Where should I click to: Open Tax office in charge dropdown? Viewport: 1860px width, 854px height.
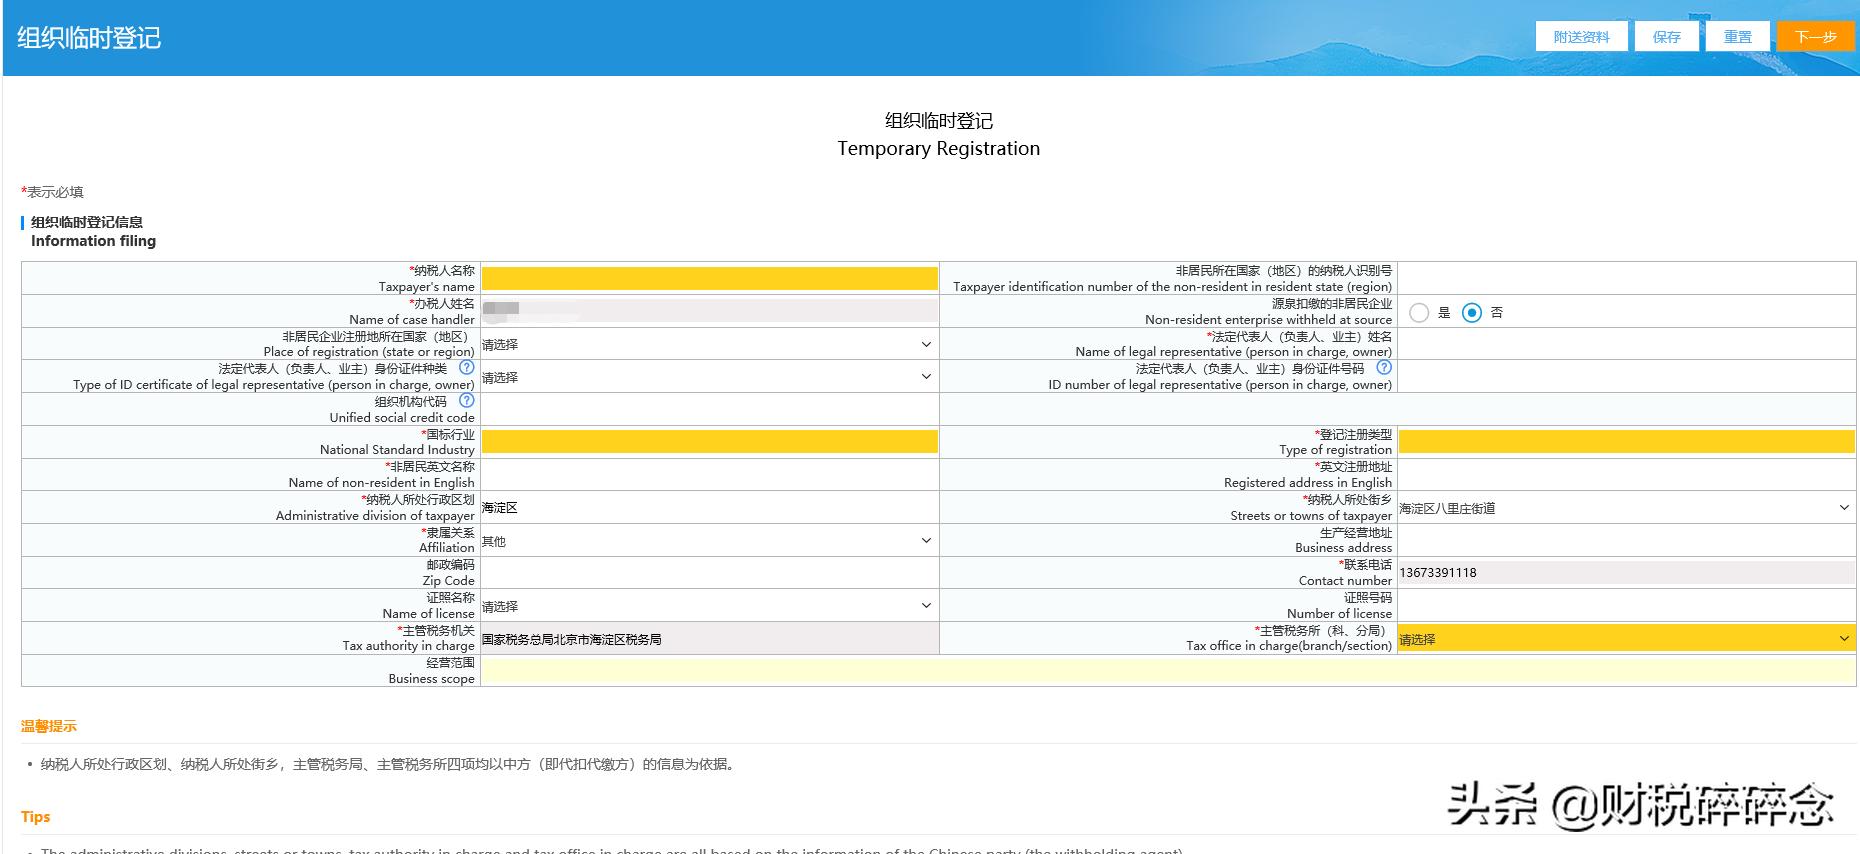click(1625, 639)
